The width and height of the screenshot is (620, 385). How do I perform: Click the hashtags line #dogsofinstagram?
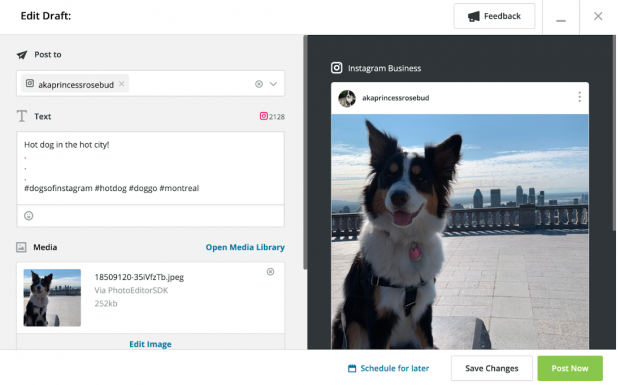112,188
